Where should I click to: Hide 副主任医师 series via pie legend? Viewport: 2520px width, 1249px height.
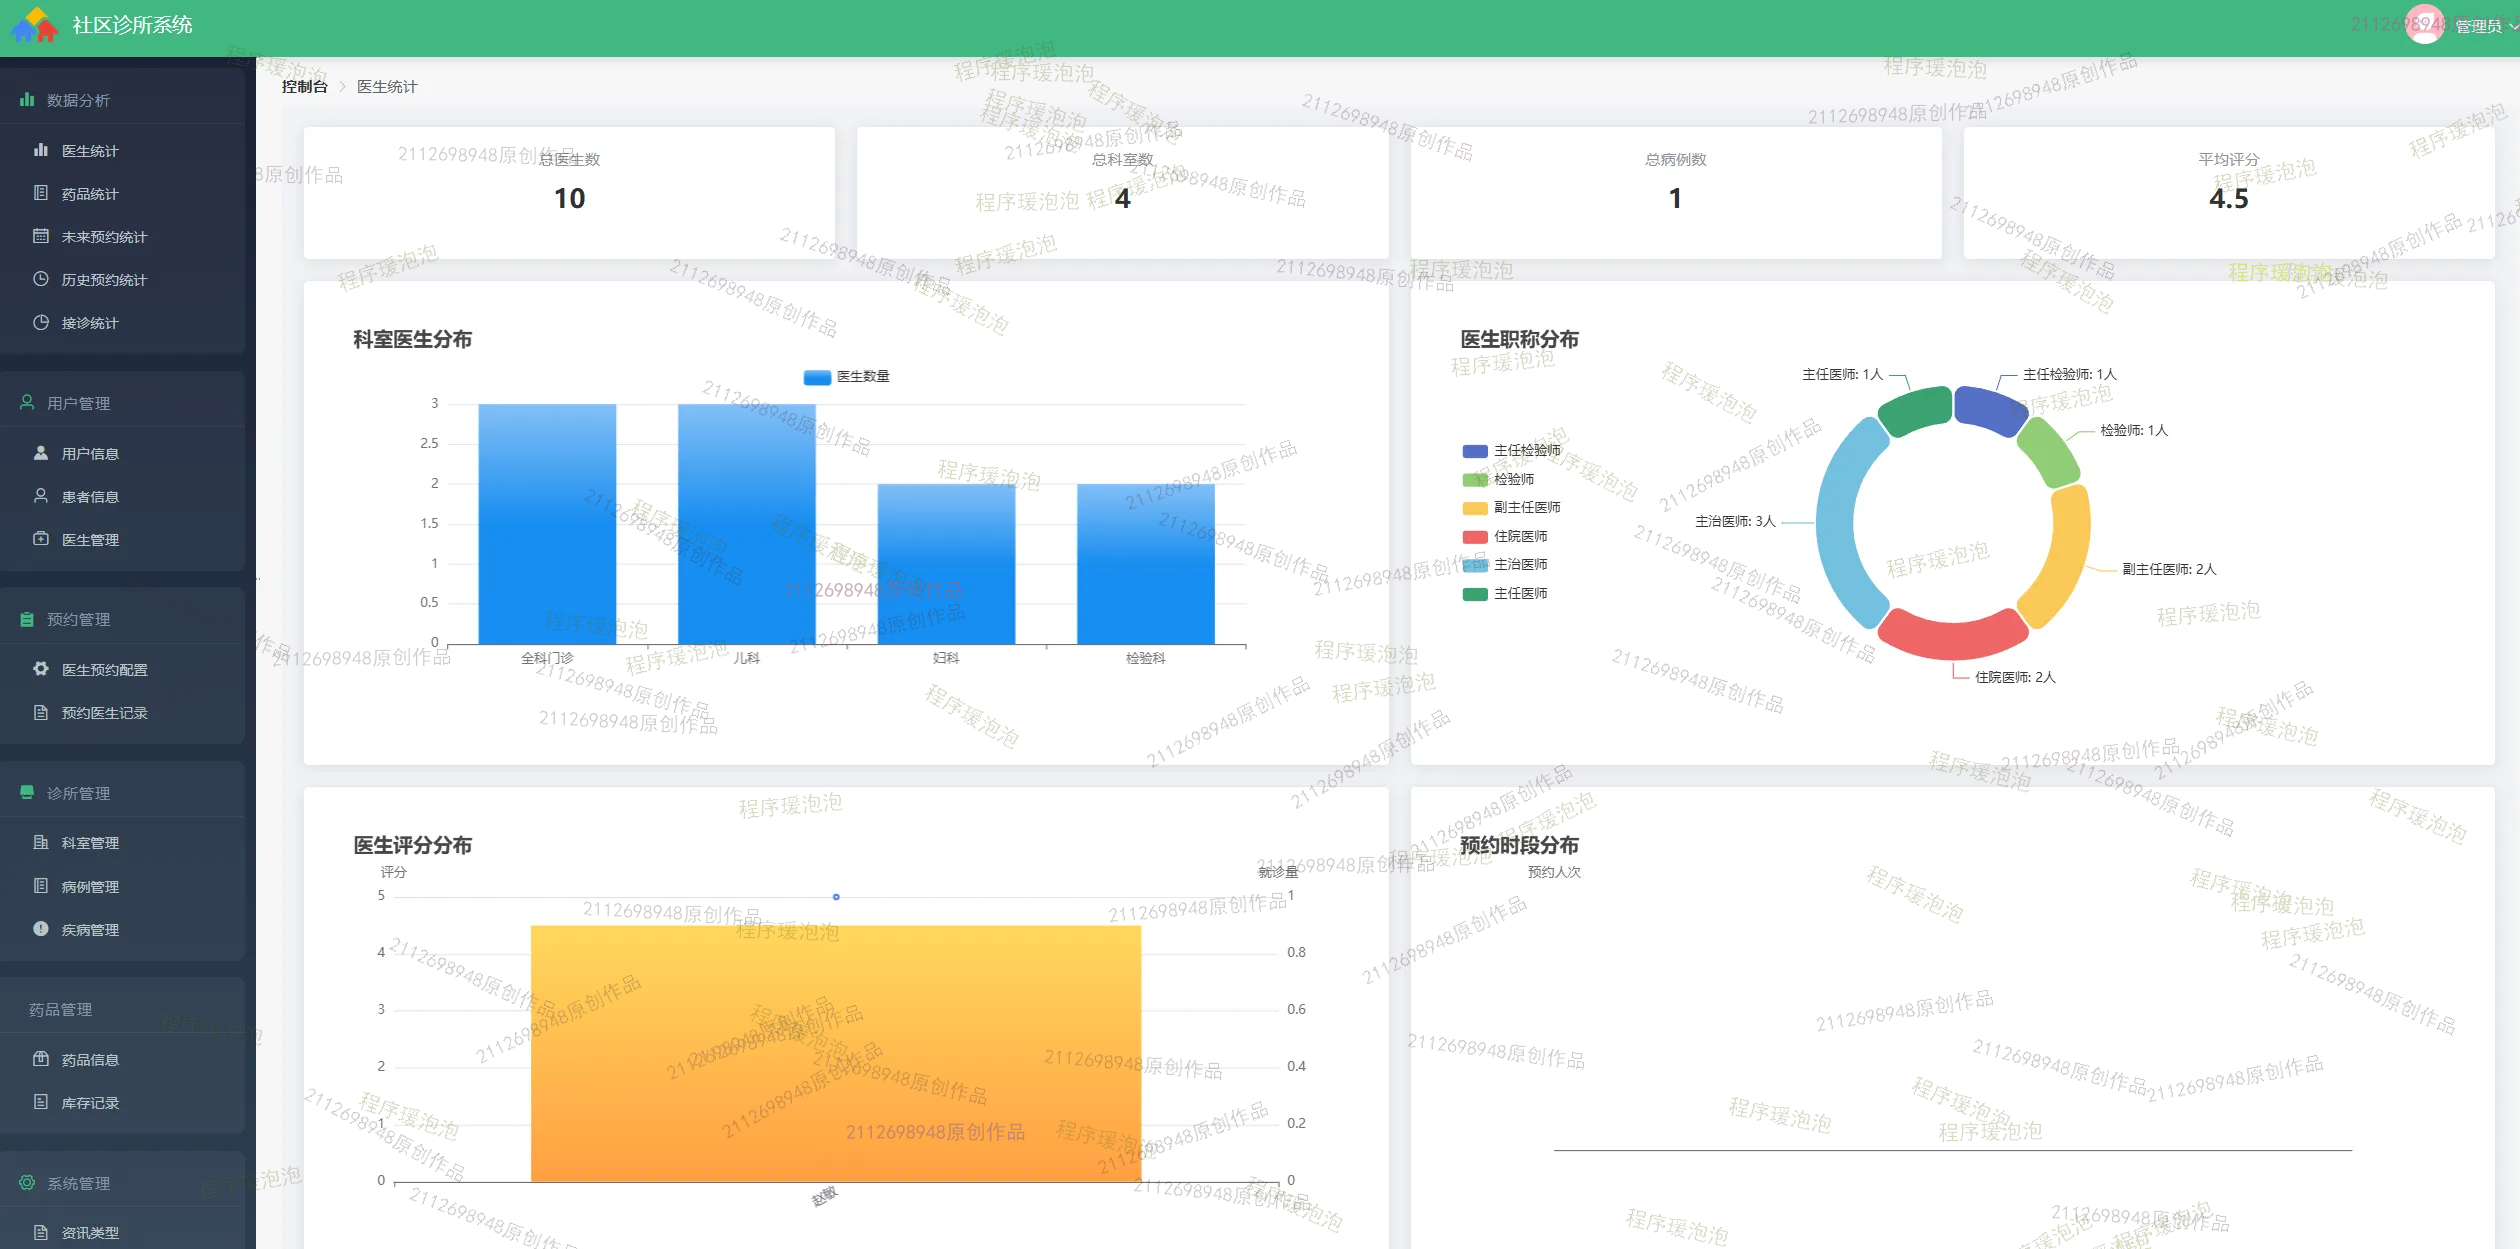(1526, 508)
